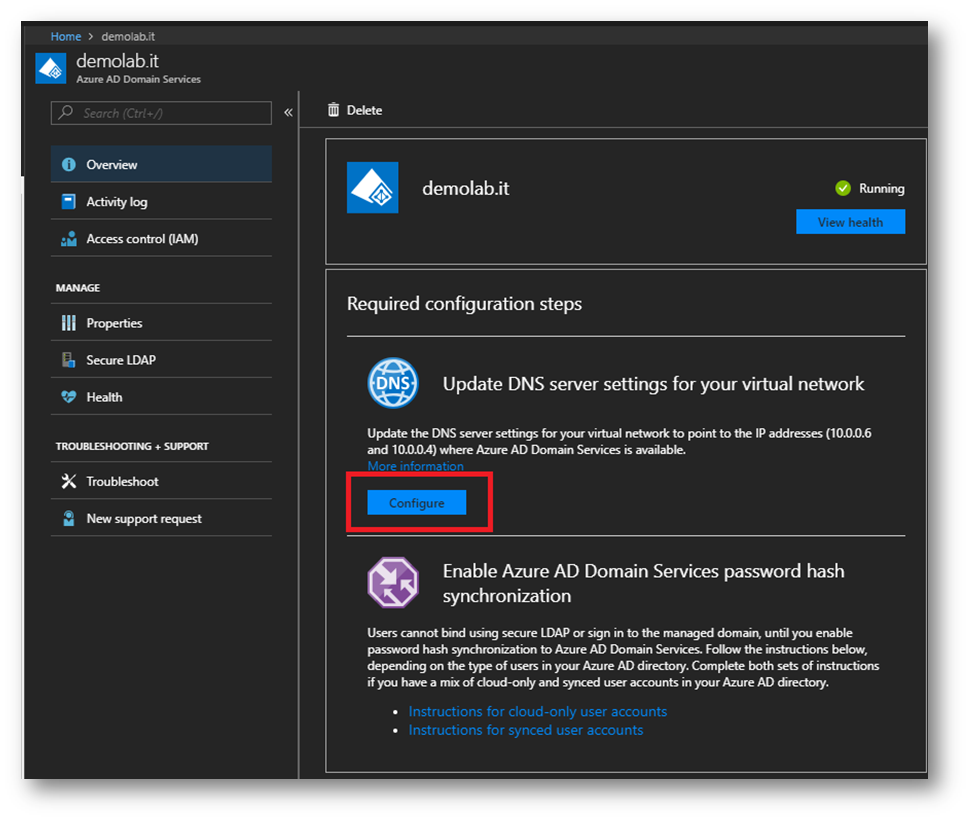This screenshot has width=970, height=821.
Task: Click the New support request icon
Action: pyautogui.click(x=69, y=518)
